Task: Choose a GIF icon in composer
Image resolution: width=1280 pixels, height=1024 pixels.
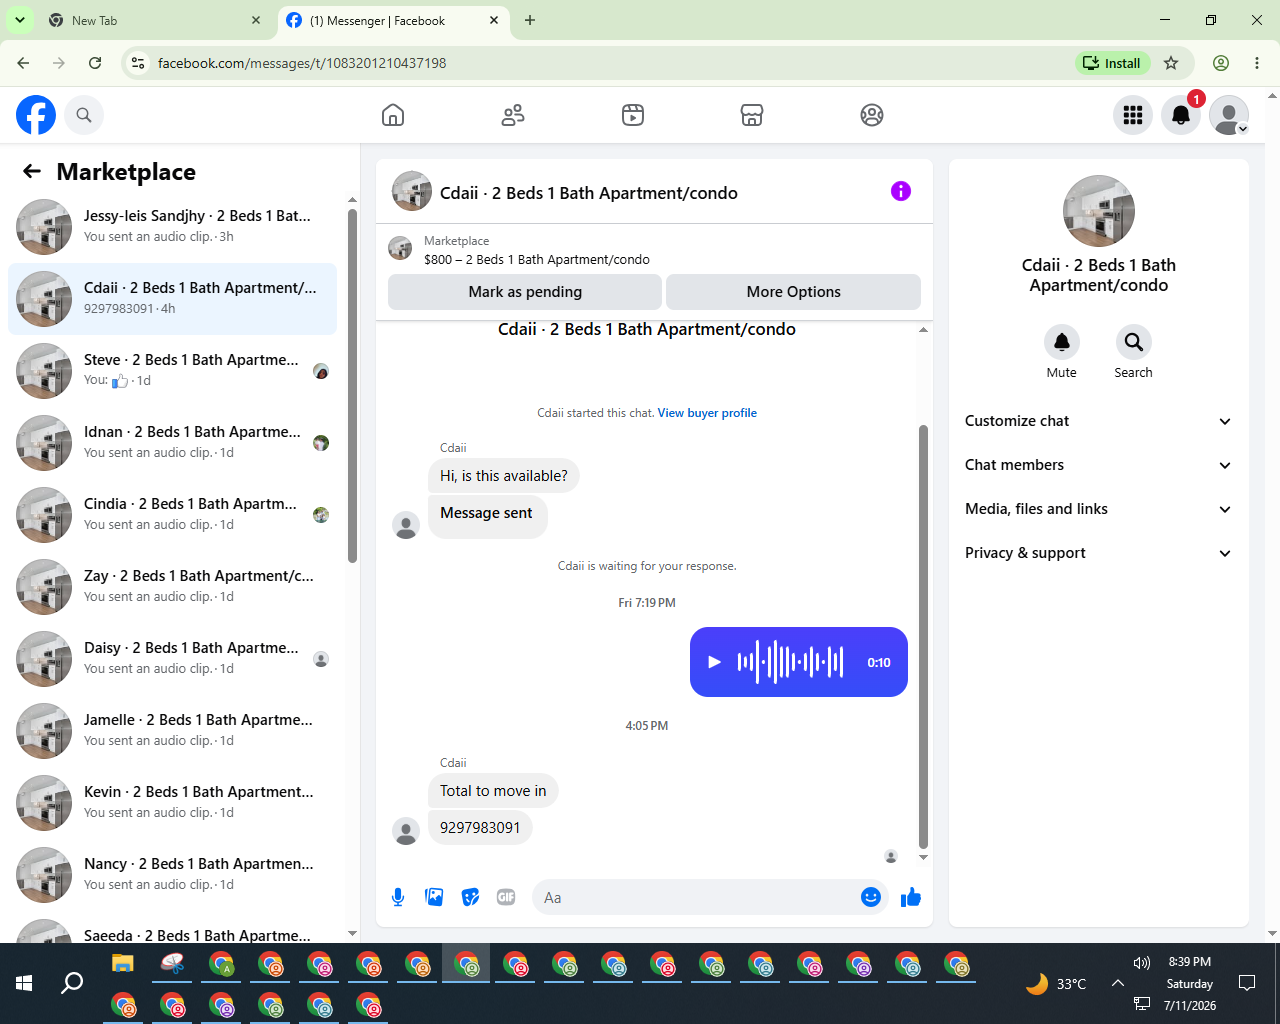Action: [506, 897]
